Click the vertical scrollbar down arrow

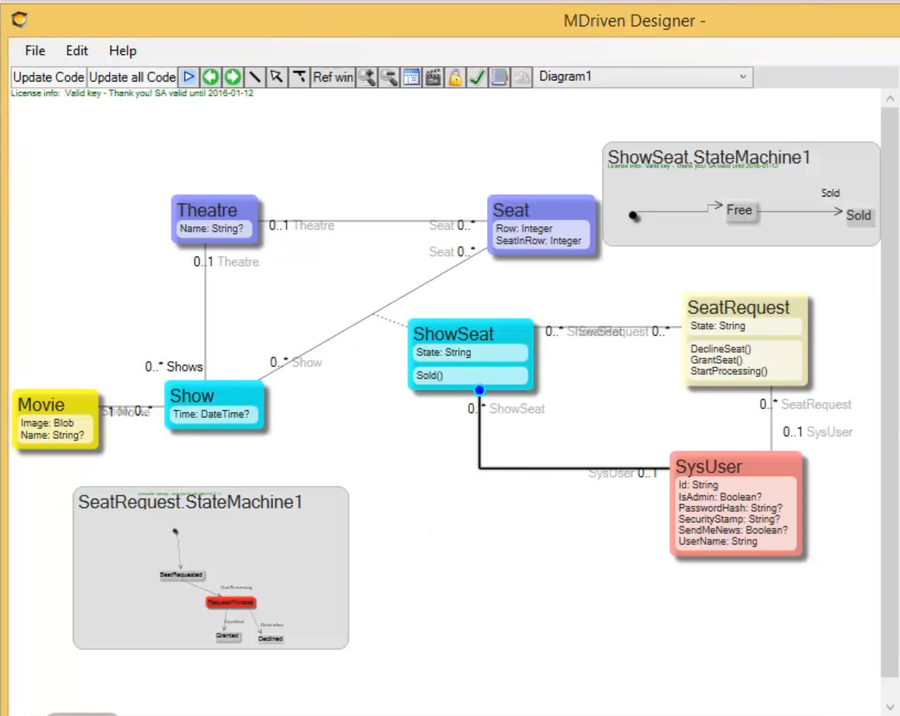coord(890,705)
